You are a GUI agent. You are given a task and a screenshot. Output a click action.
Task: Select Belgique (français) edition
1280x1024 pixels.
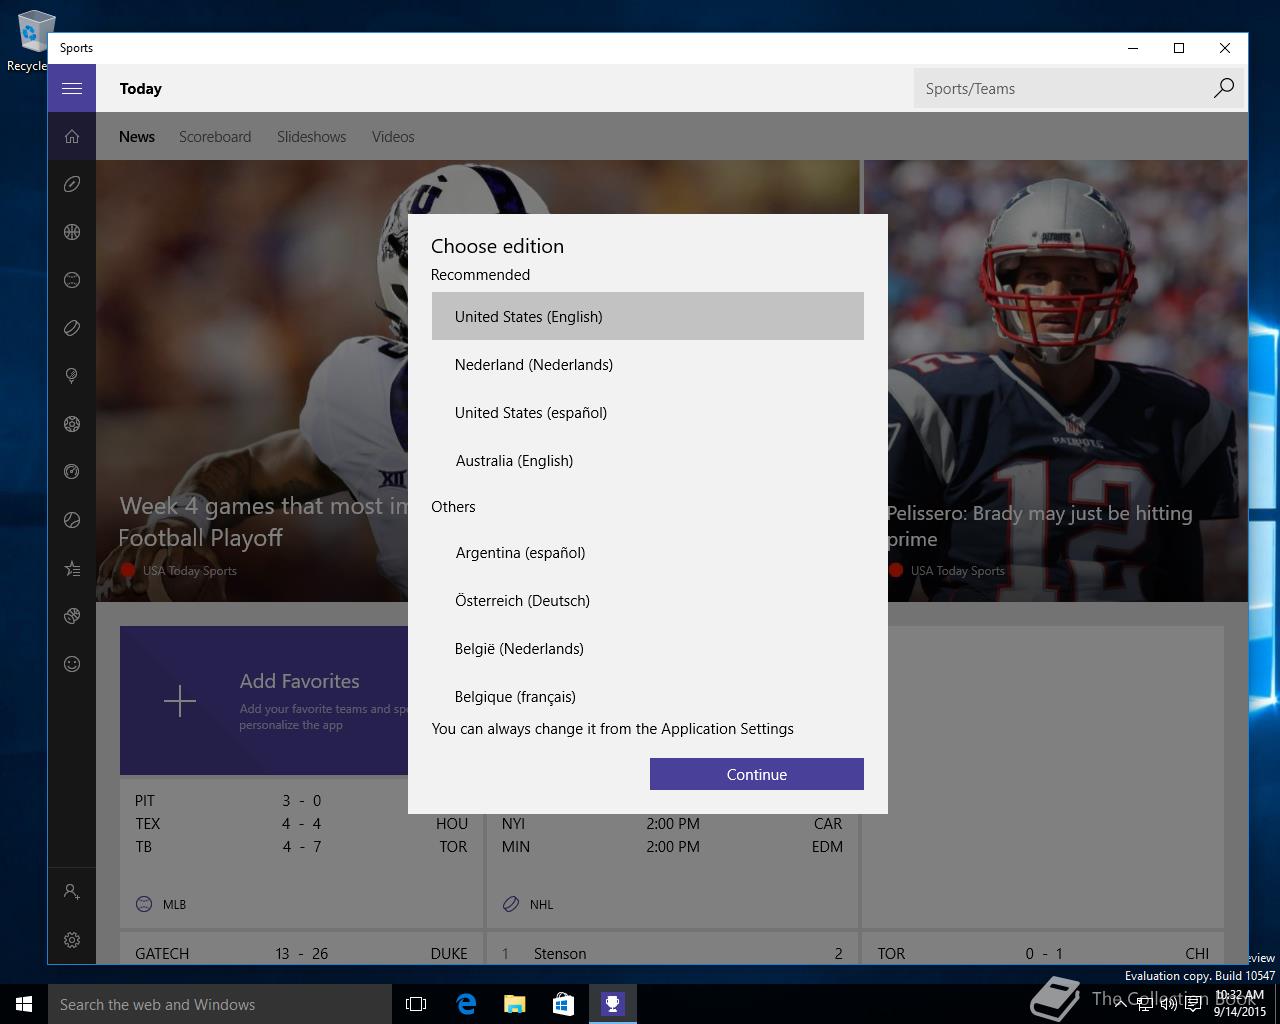[648, 696]
